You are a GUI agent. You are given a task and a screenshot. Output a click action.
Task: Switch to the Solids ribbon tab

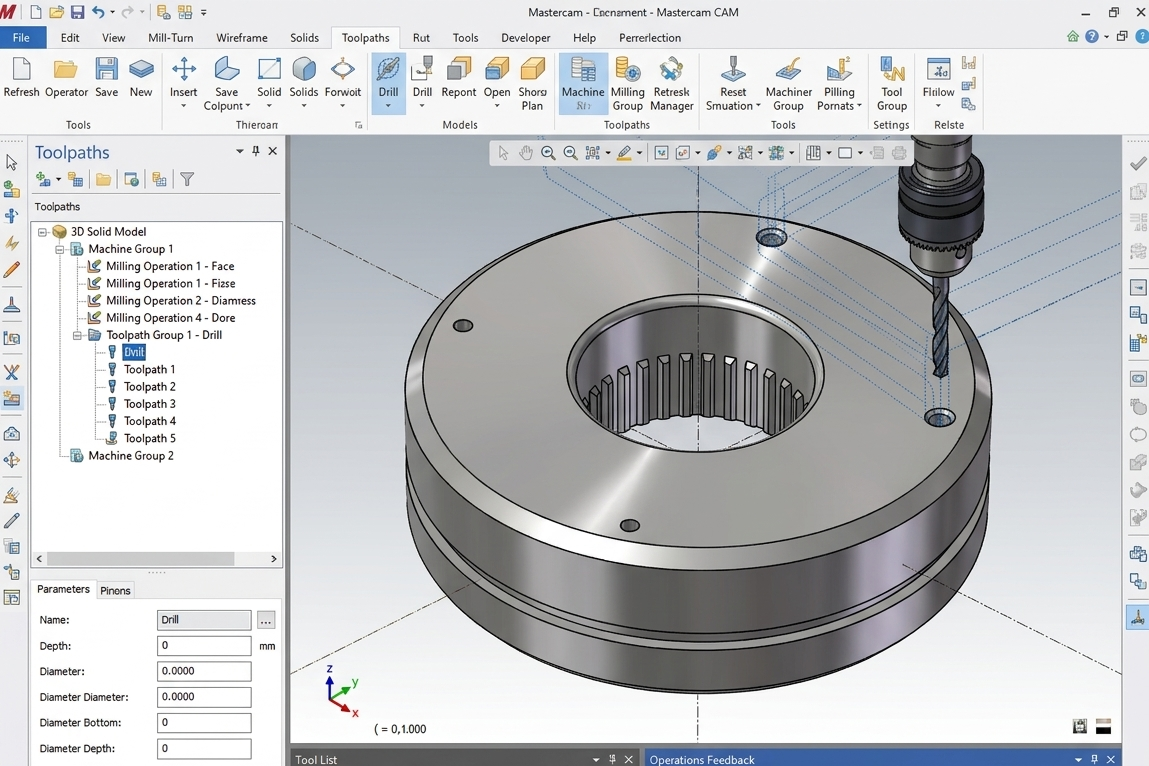pos(304,37)
